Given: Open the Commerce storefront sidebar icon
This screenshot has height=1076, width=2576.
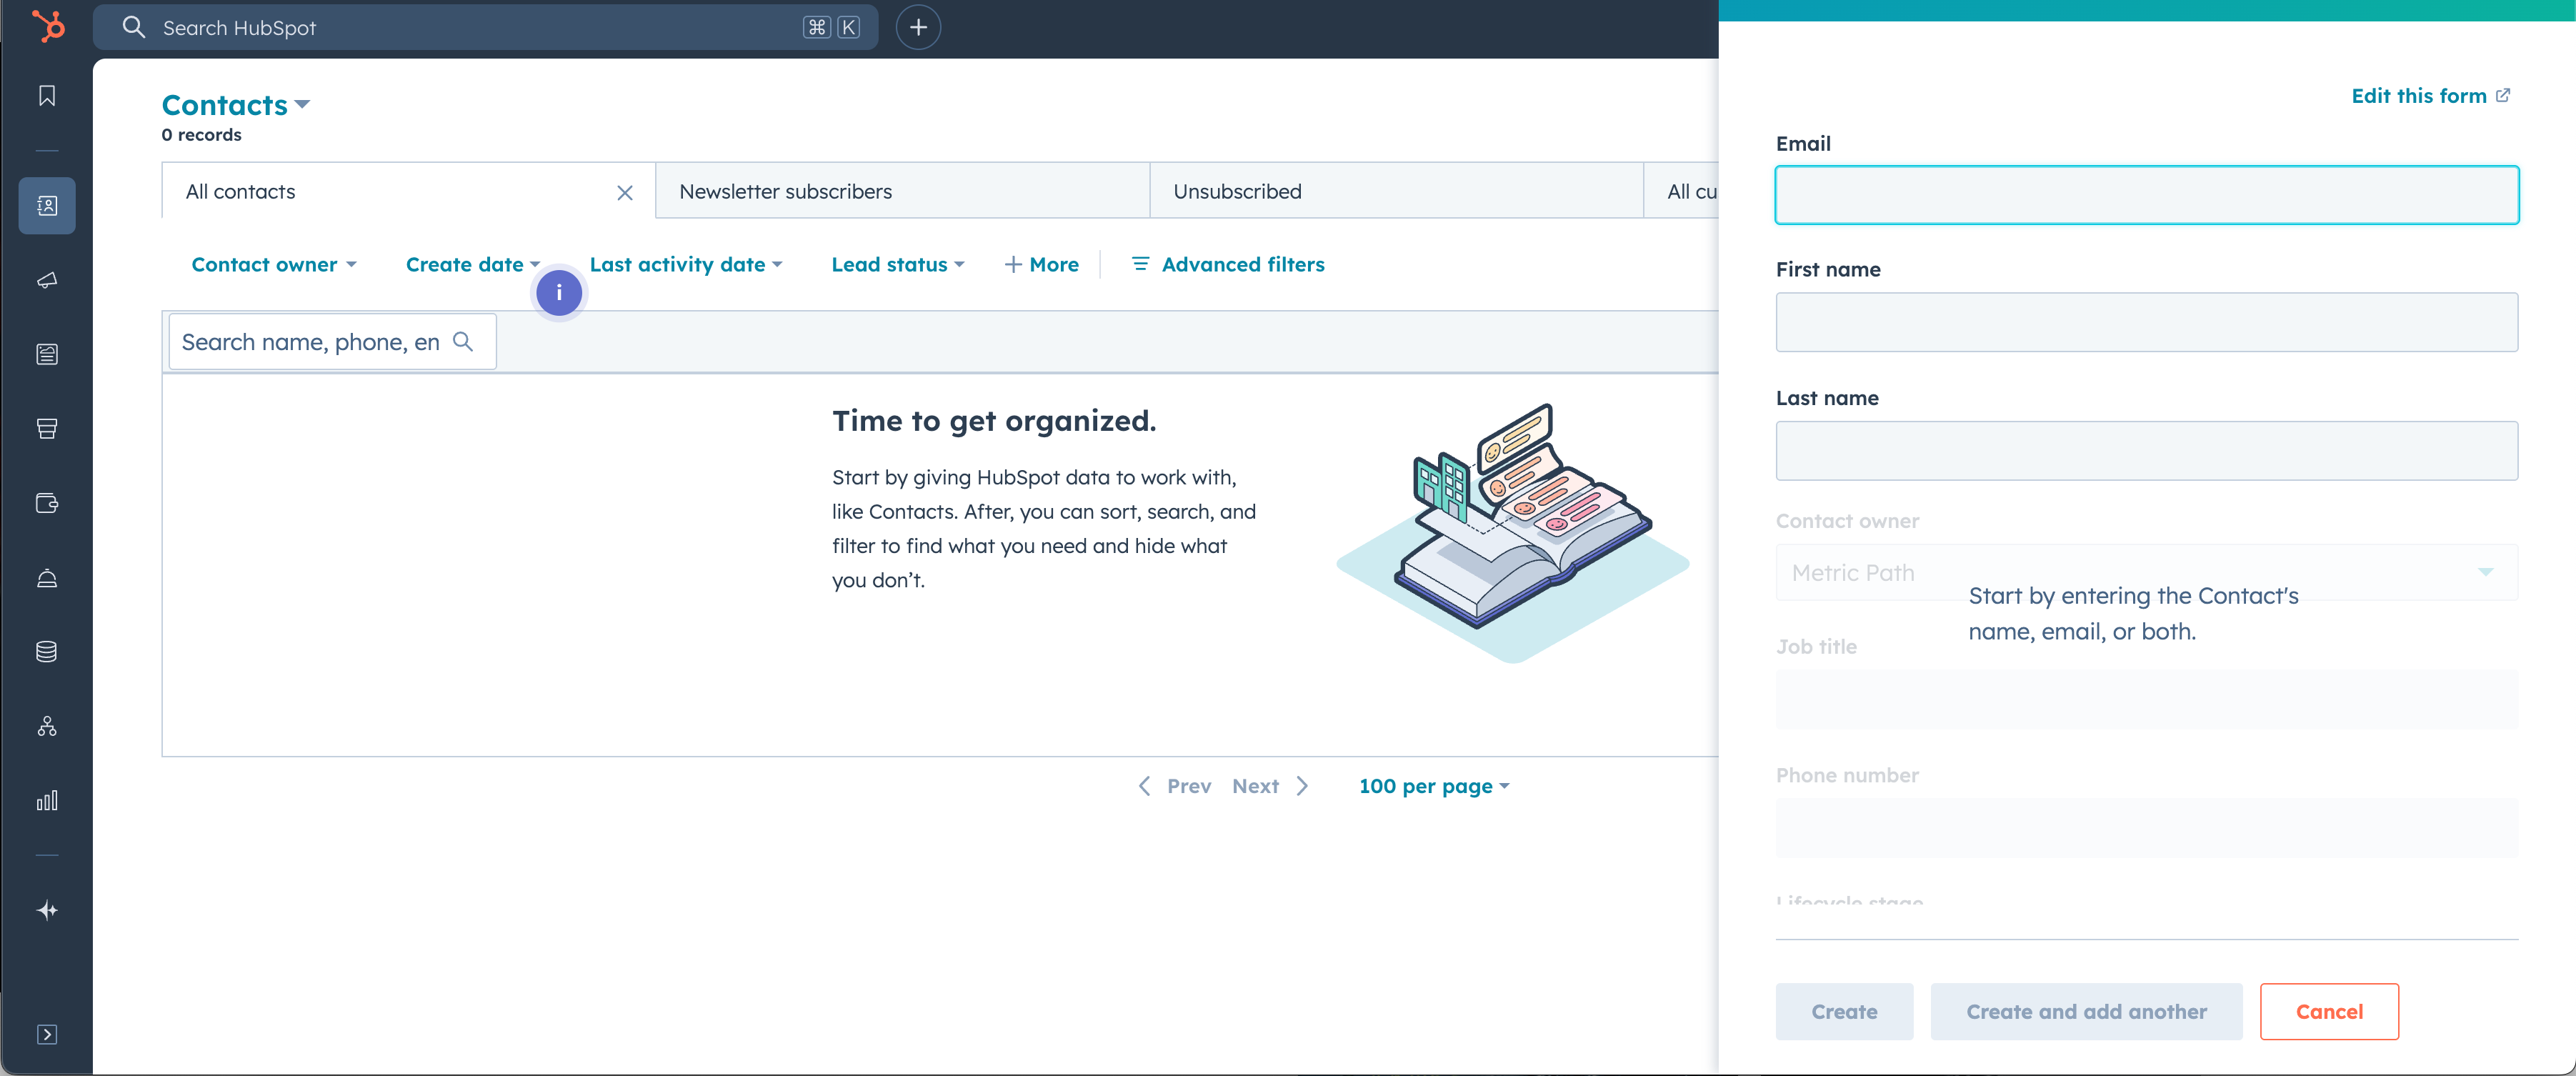Looking at the screenshot, I should click(x=47, y=429).
